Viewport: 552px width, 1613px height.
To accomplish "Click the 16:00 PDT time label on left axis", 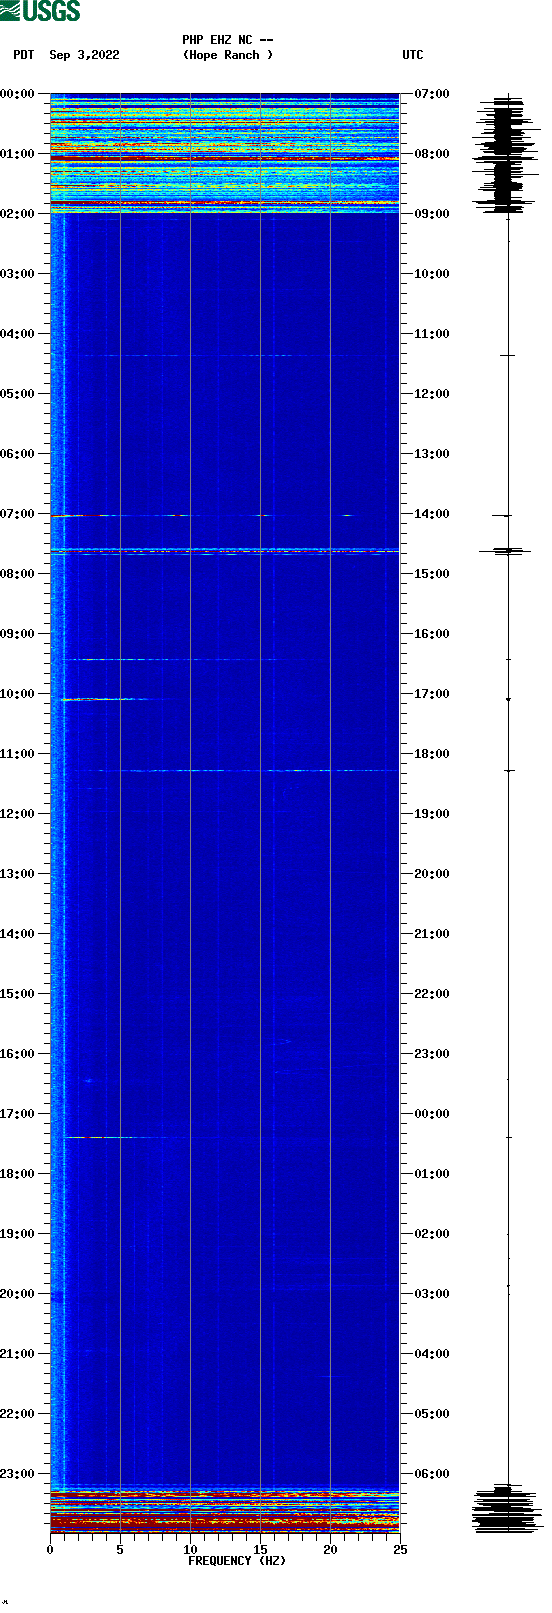I will click(x=17, y=1054).
